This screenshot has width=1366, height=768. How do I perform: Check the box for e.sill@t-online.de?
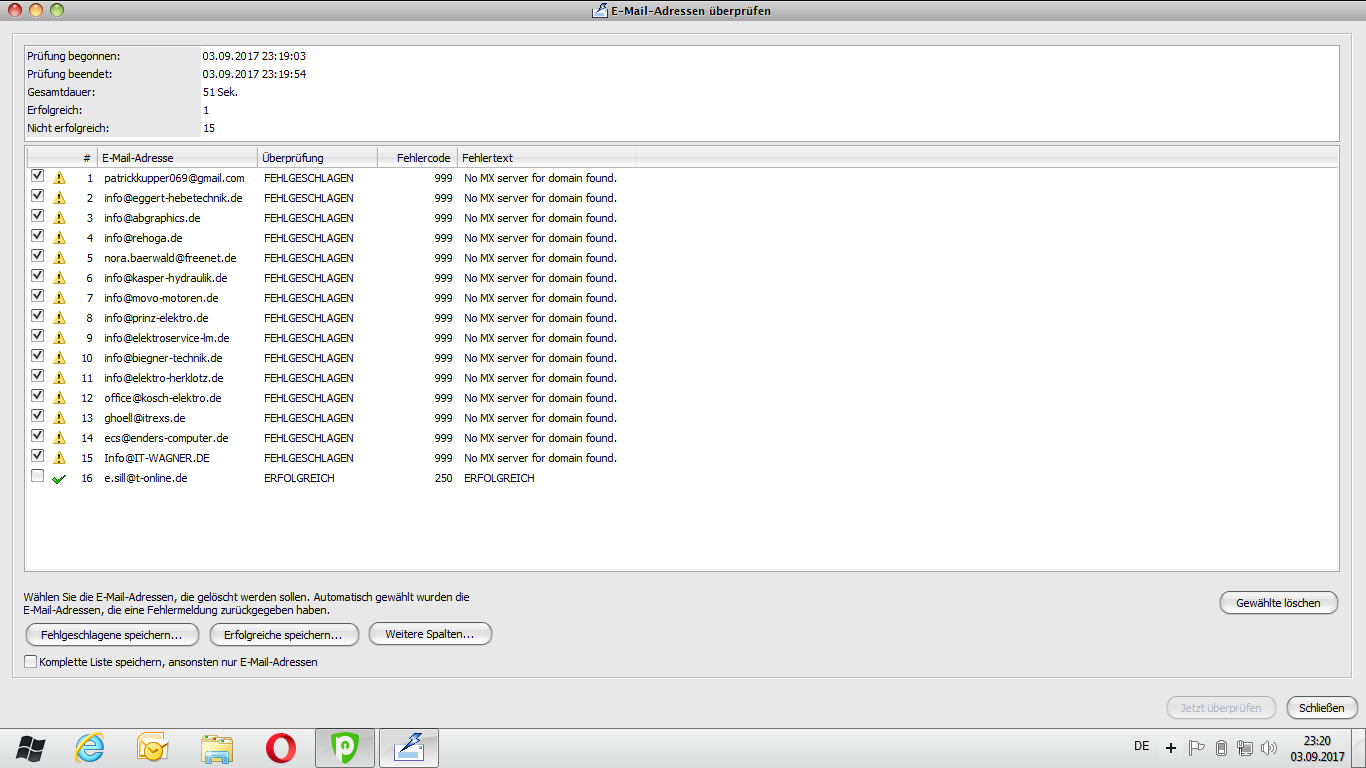(37, 476)
